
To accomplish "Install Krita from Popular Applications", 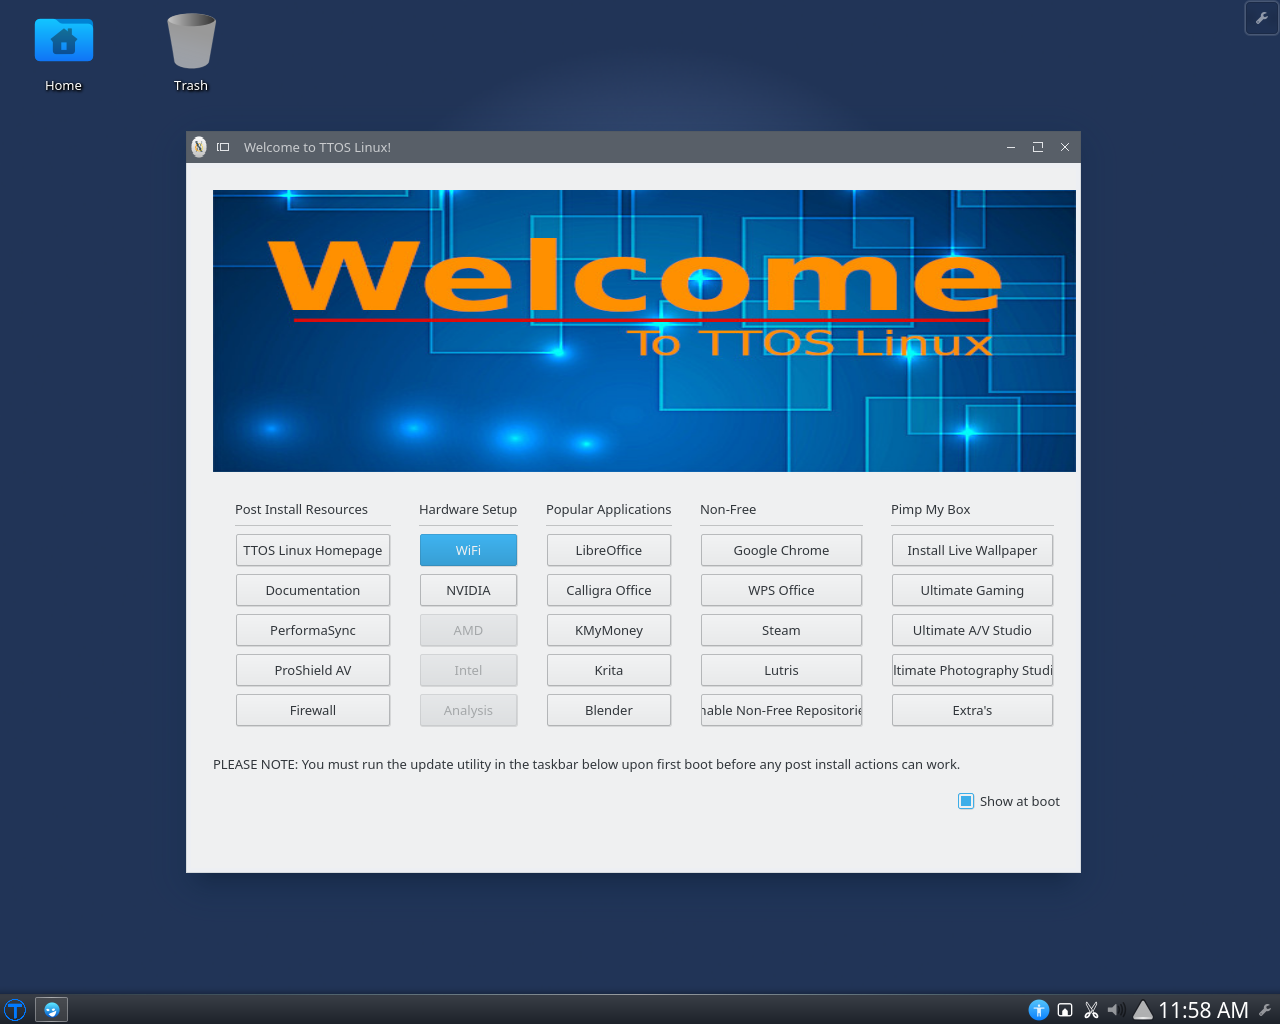I will pyautogui.click(x=609, y=670).
